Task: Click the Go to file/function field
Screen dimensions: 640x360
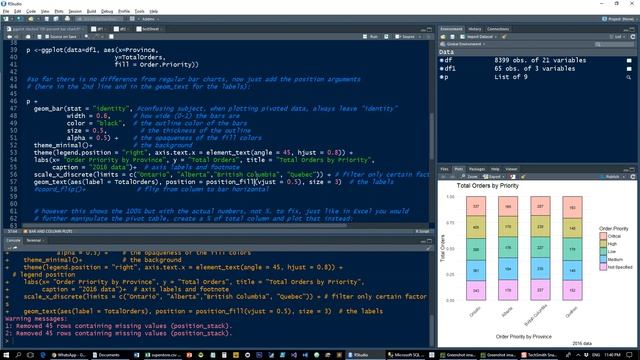Action: 99,19
